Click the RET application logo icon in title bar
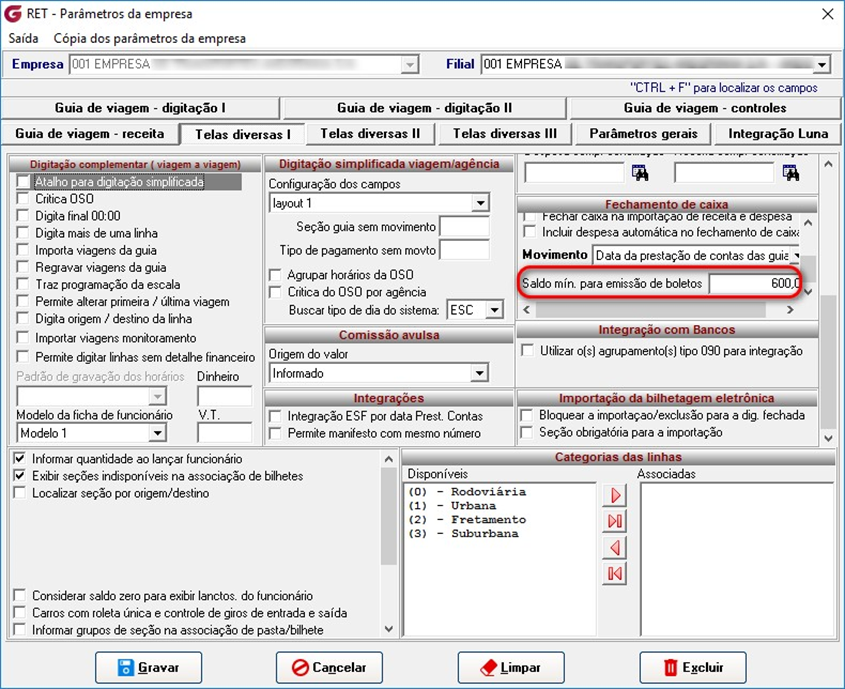 13,13
